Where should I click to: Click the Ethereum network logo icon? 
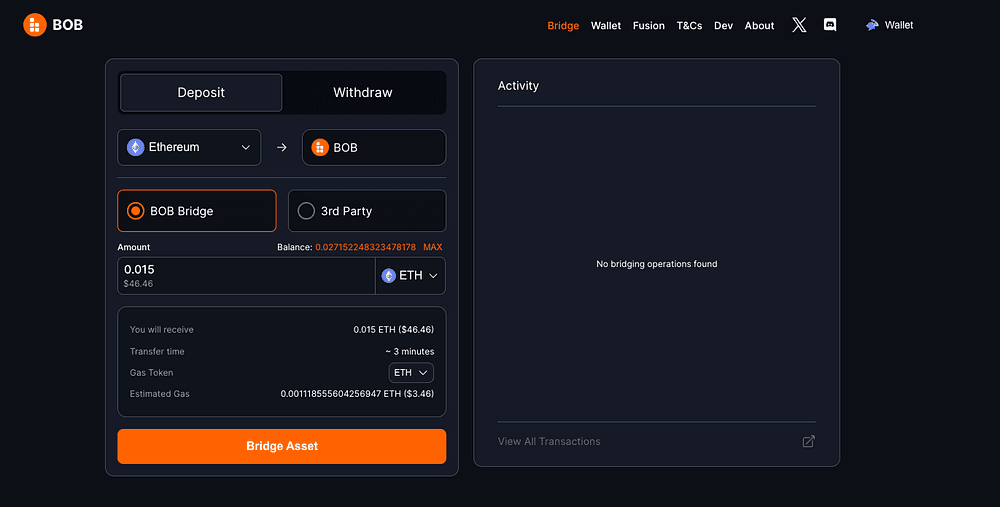click(x=135, y=147)
